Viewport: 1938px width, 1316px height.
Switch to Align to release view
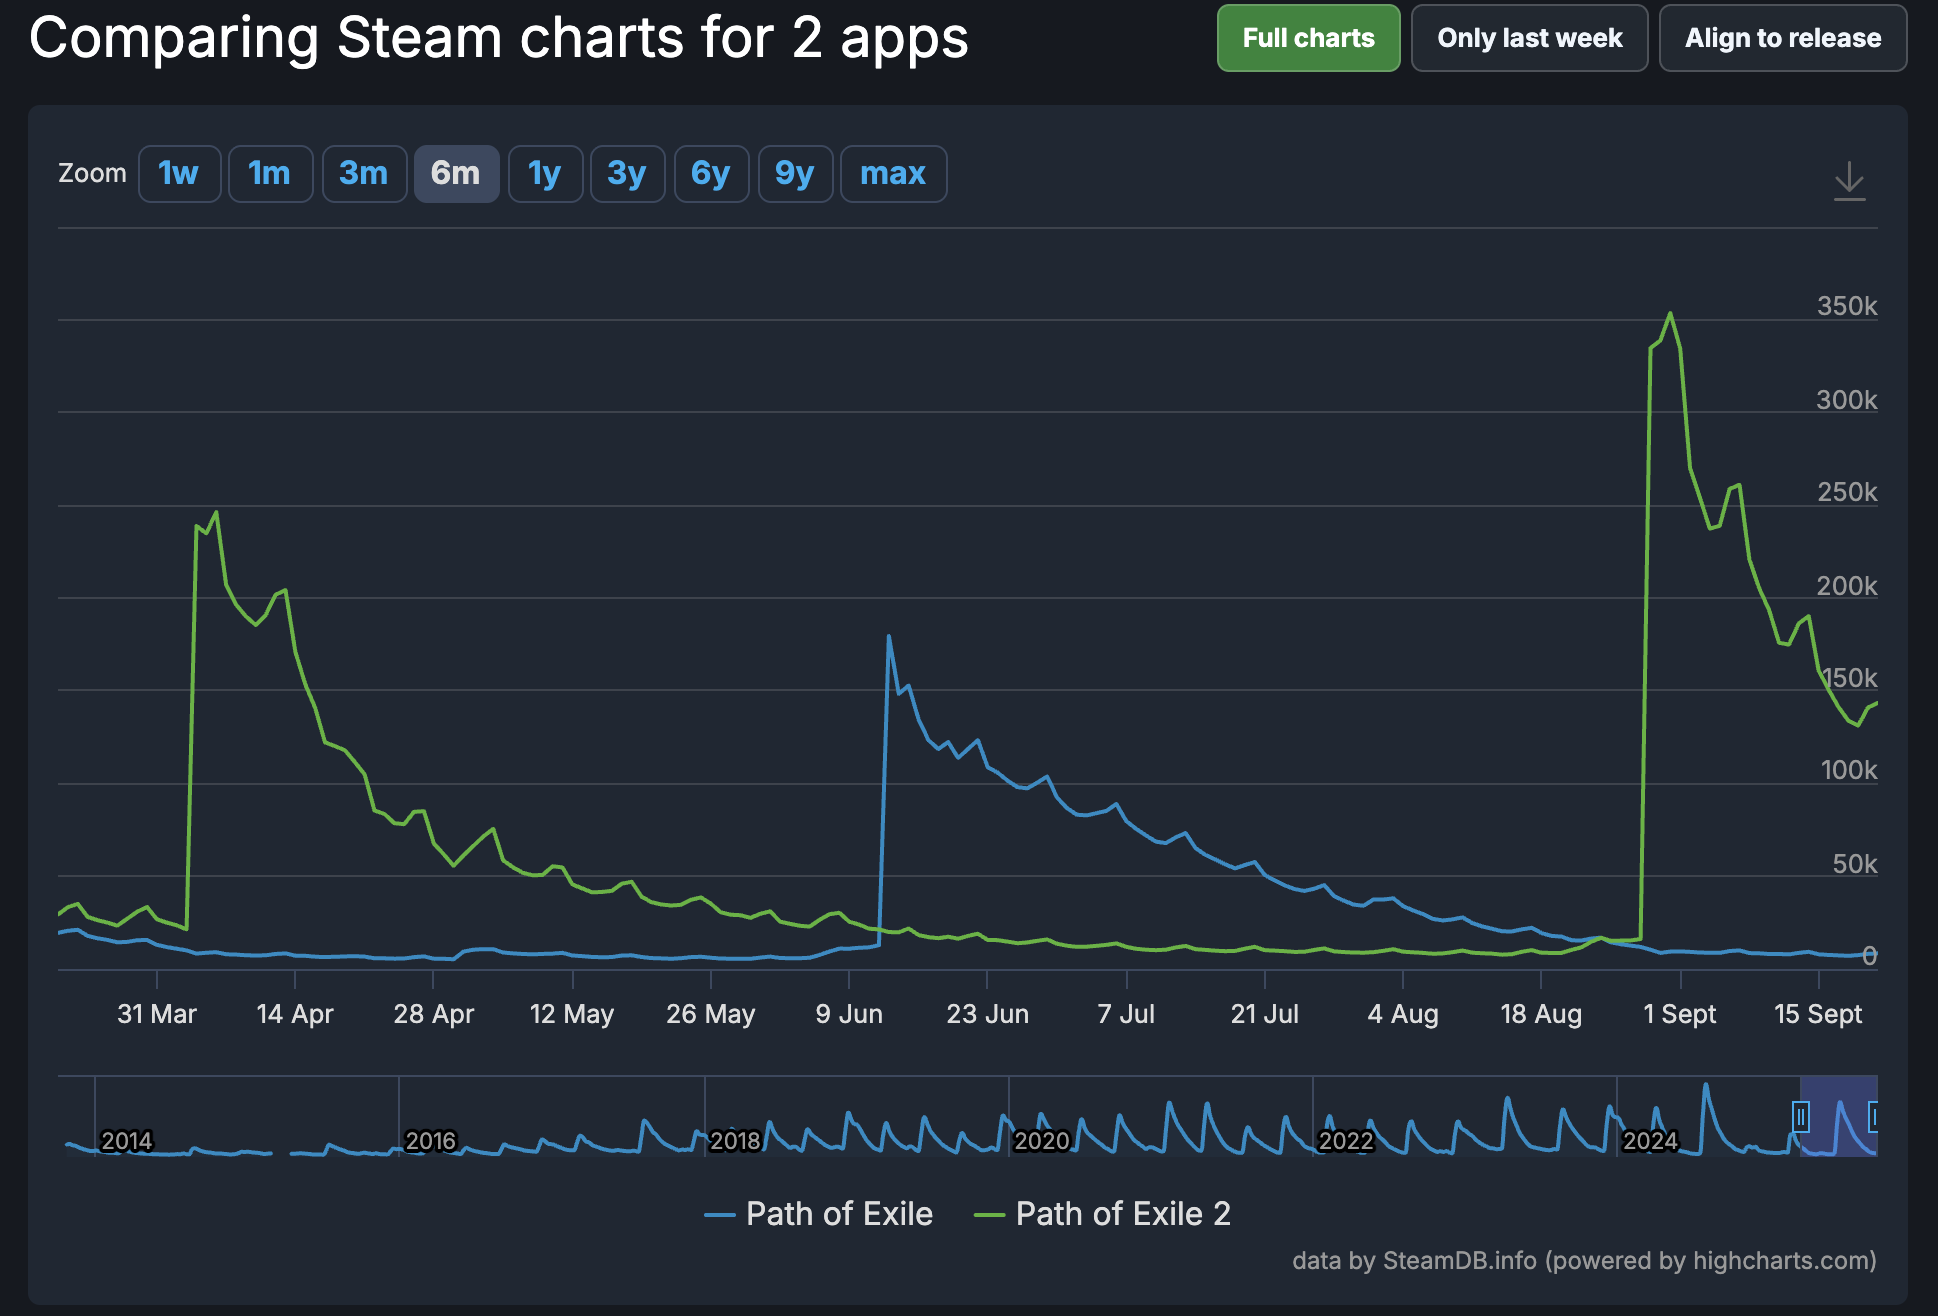(x=1783, y=38)
